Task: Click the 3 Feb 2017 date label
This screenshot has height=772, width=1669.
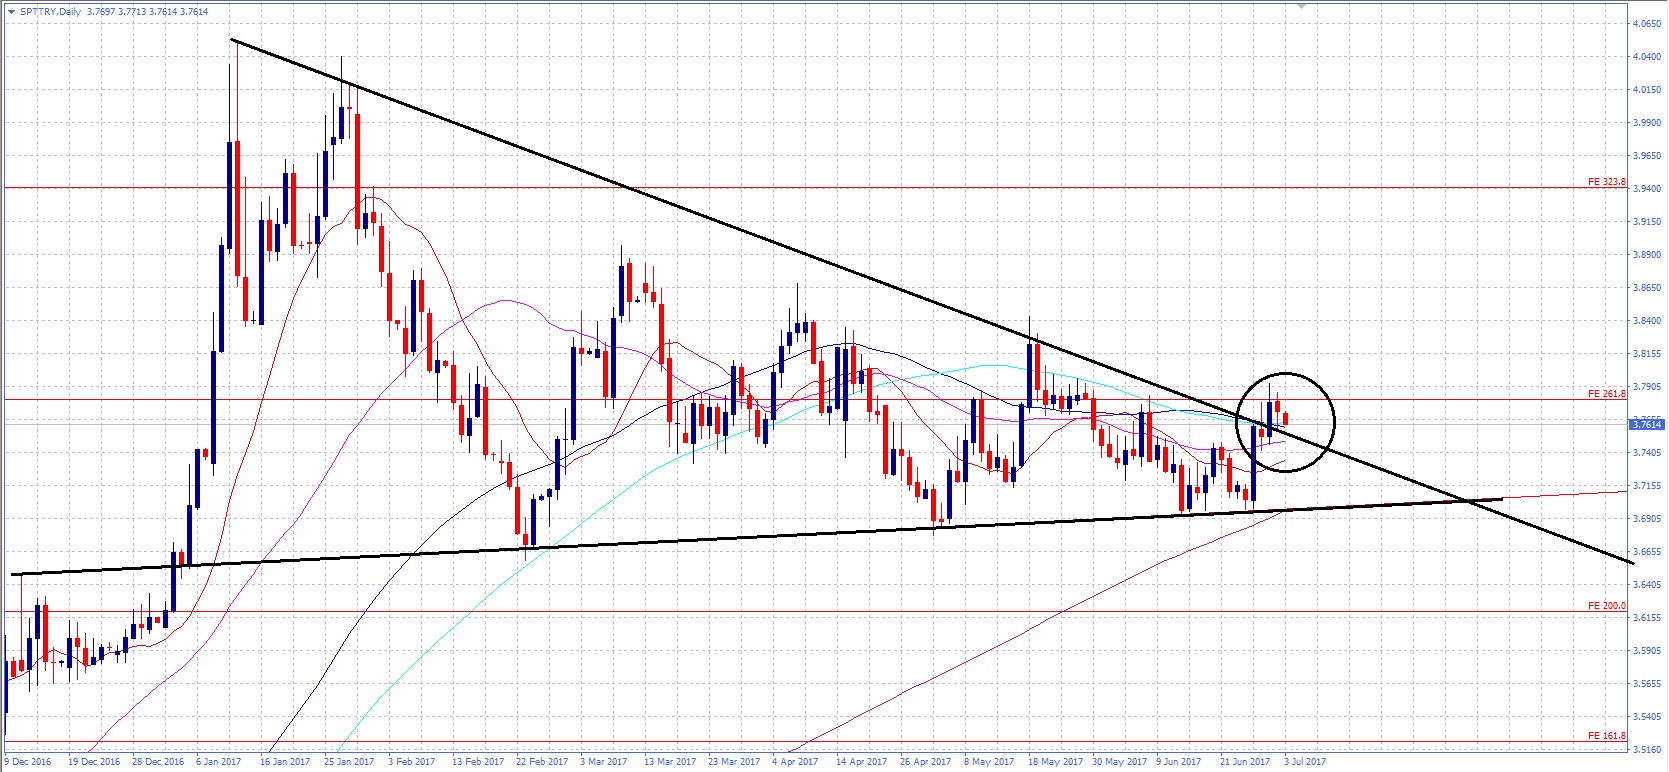Action: coord(411,762)
